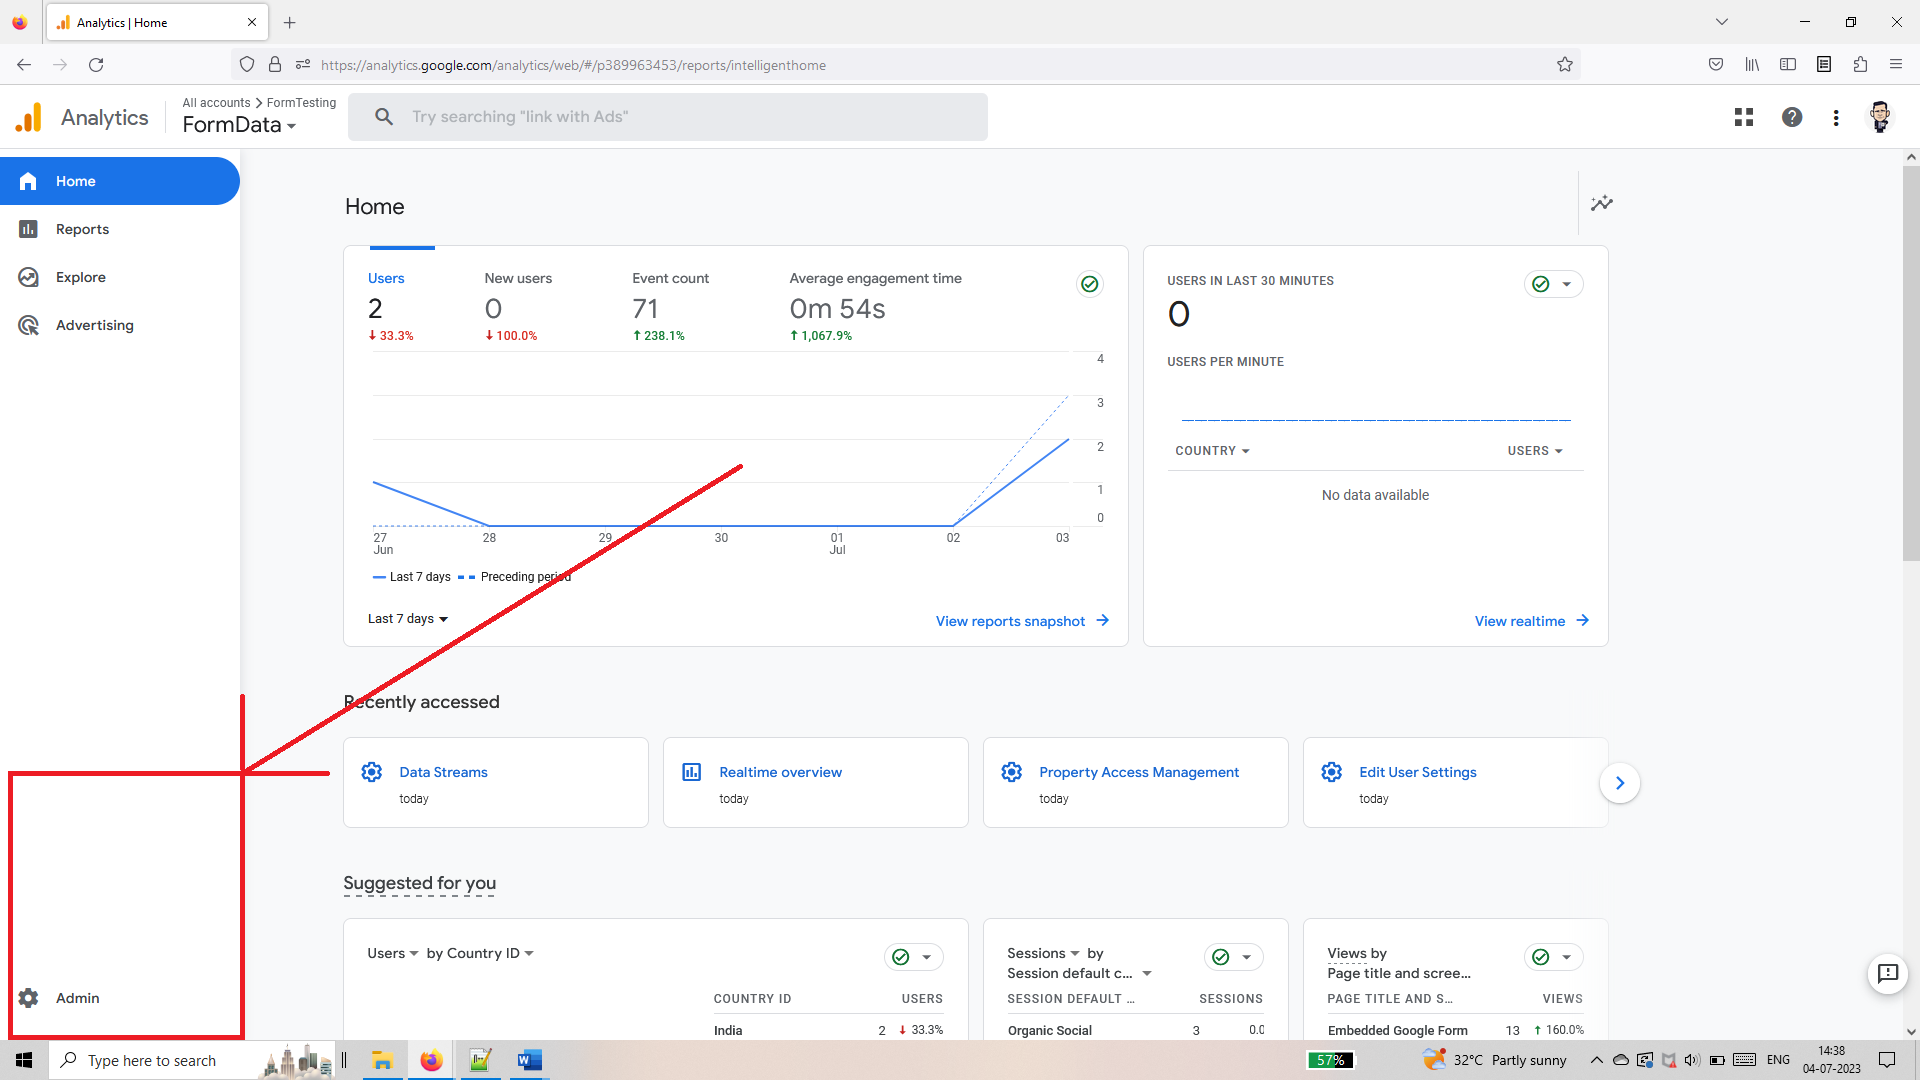Open the feedback chat bubble button
Screen dimensions: 1920x1080
click(x=1888, y=973)
